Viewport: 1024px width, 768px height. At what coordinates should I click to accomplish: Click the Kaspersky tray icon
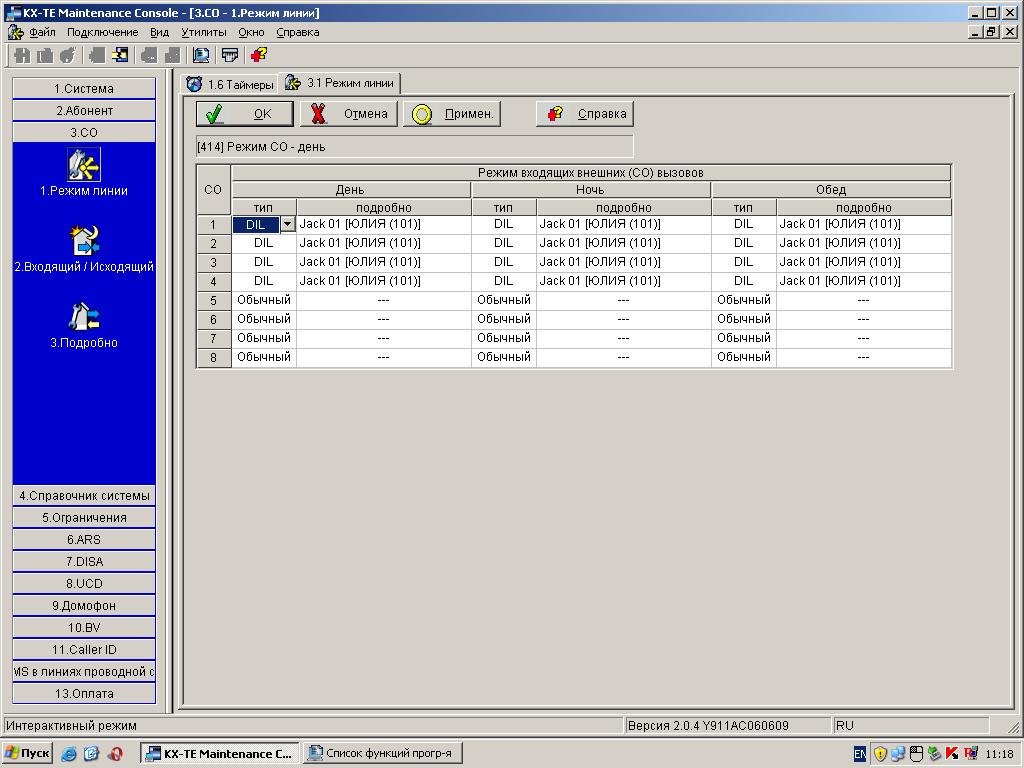[952, 754]
